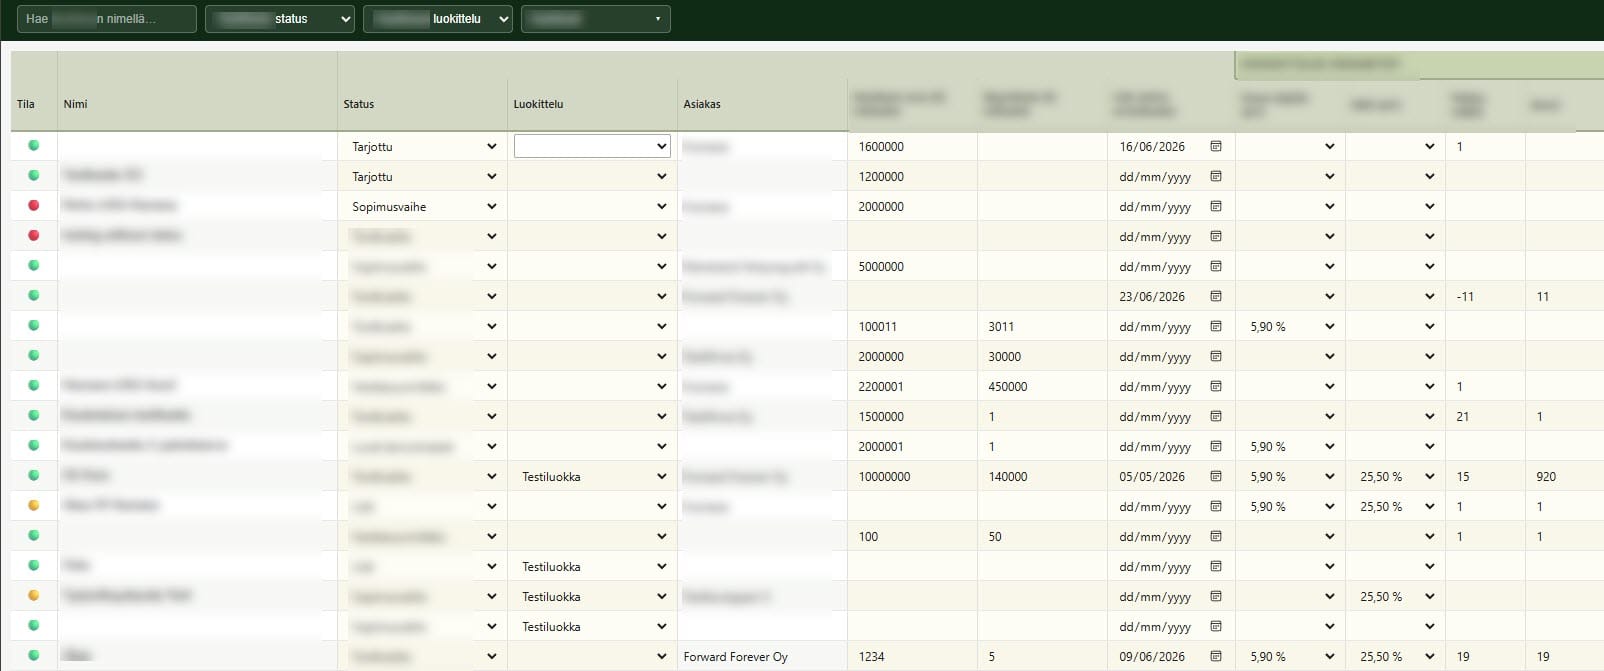
Task: Open empty Luokittelu dropdown in the 1600000 row
Action: tap(592, 146)
